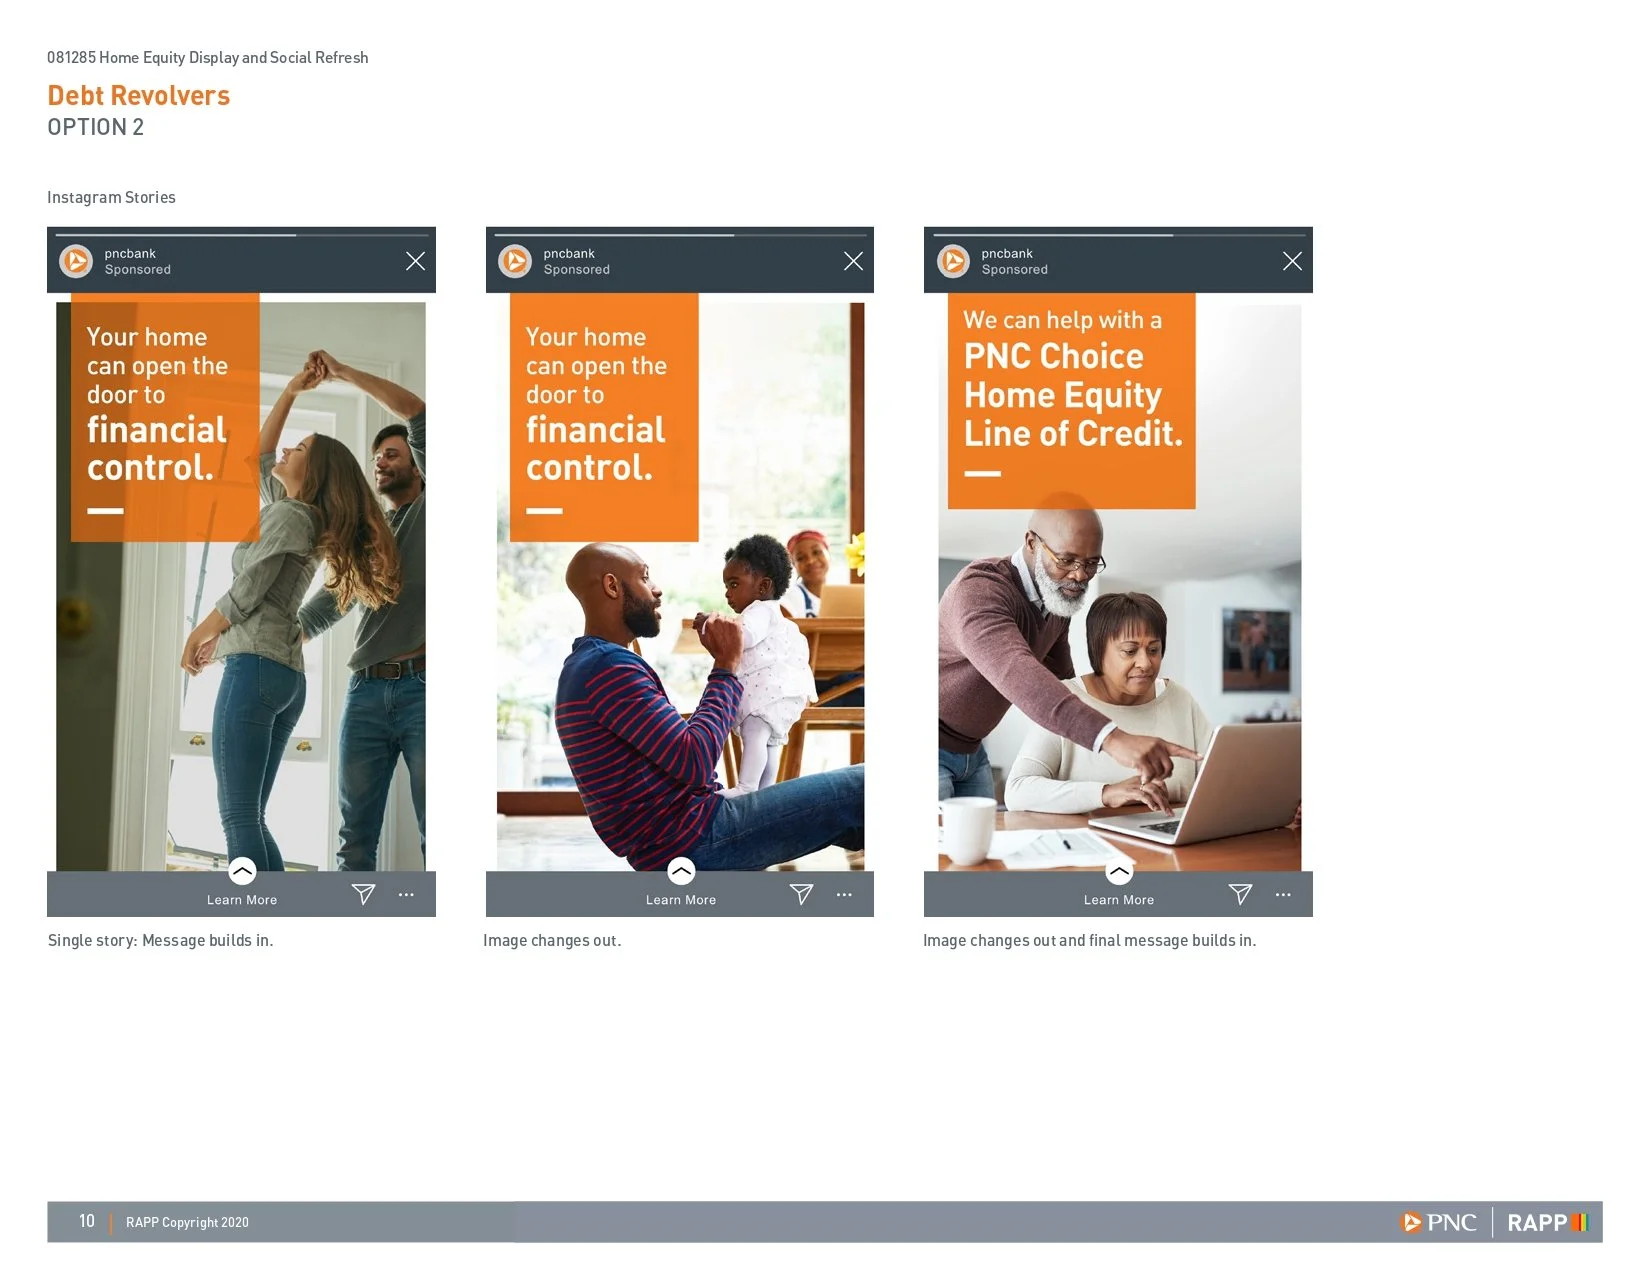The height and width of the screenshot is (1275, 1650).
Task: Click page number 10 in footer
Action: click(87, 1221)
